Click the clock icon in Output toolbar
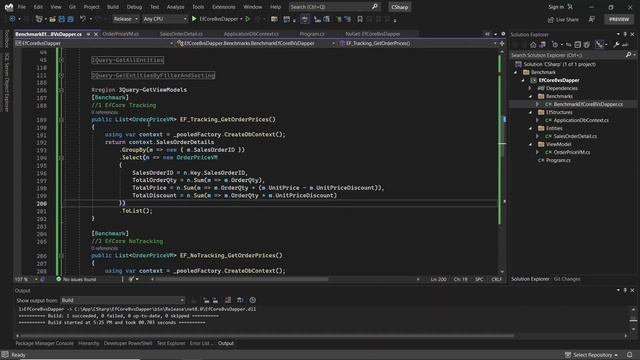Screen dimensions: 640x360 click(253, 300)
